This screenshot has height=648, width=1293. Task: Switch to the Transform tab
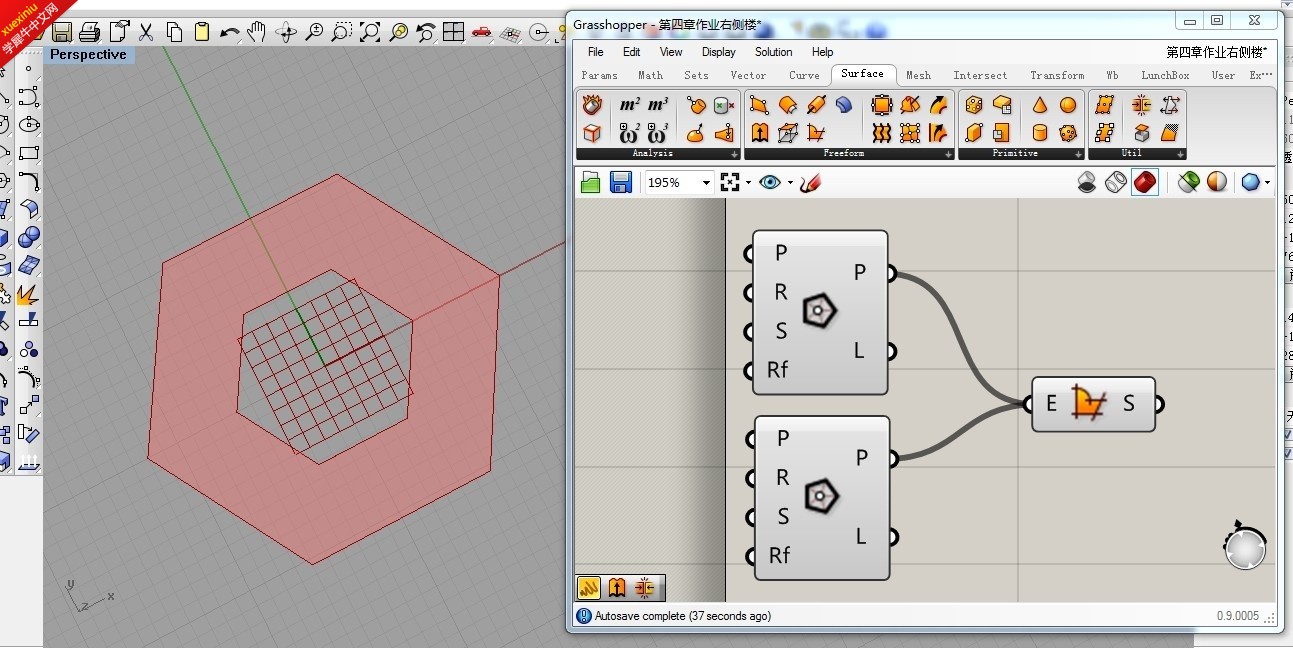pyautogui.click(x=1057, y=75)
